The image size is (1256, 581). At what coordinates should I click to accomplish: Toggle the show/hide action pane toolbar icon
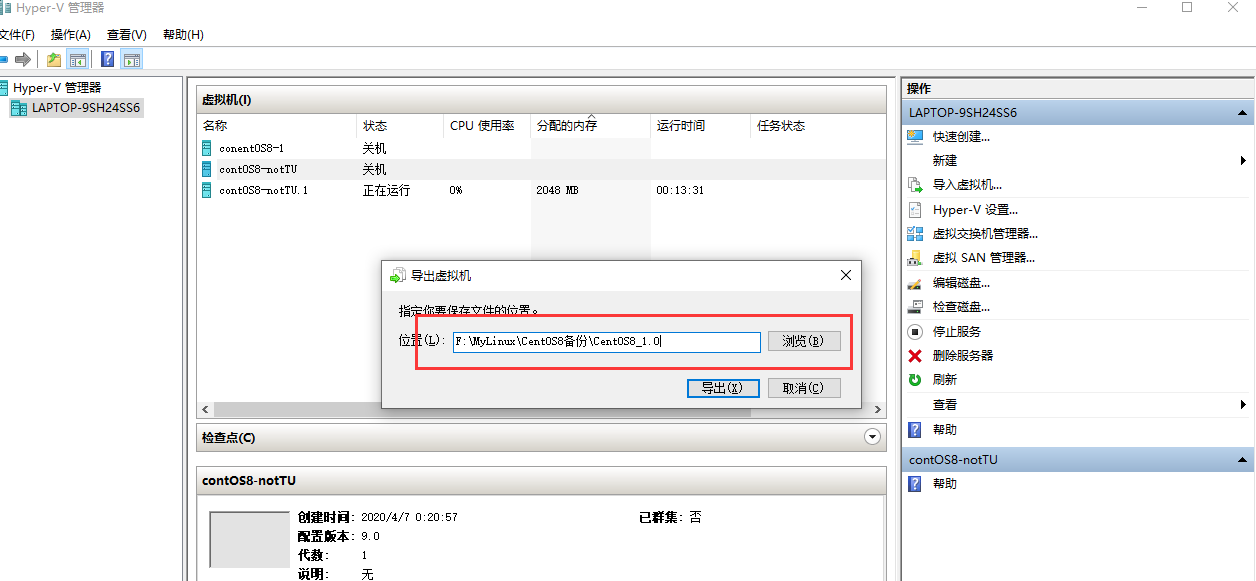point(132,60)
